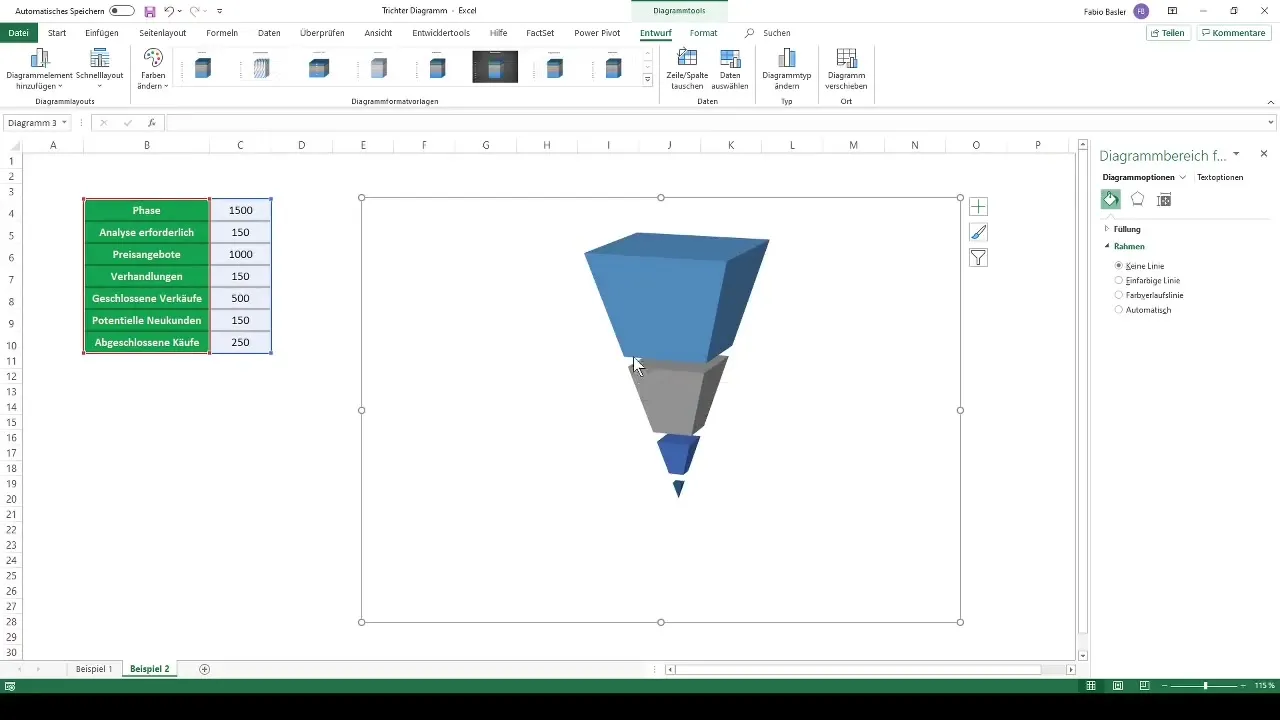Switch to the Beispiel 1 sheet tab

(x=94, y=669)
